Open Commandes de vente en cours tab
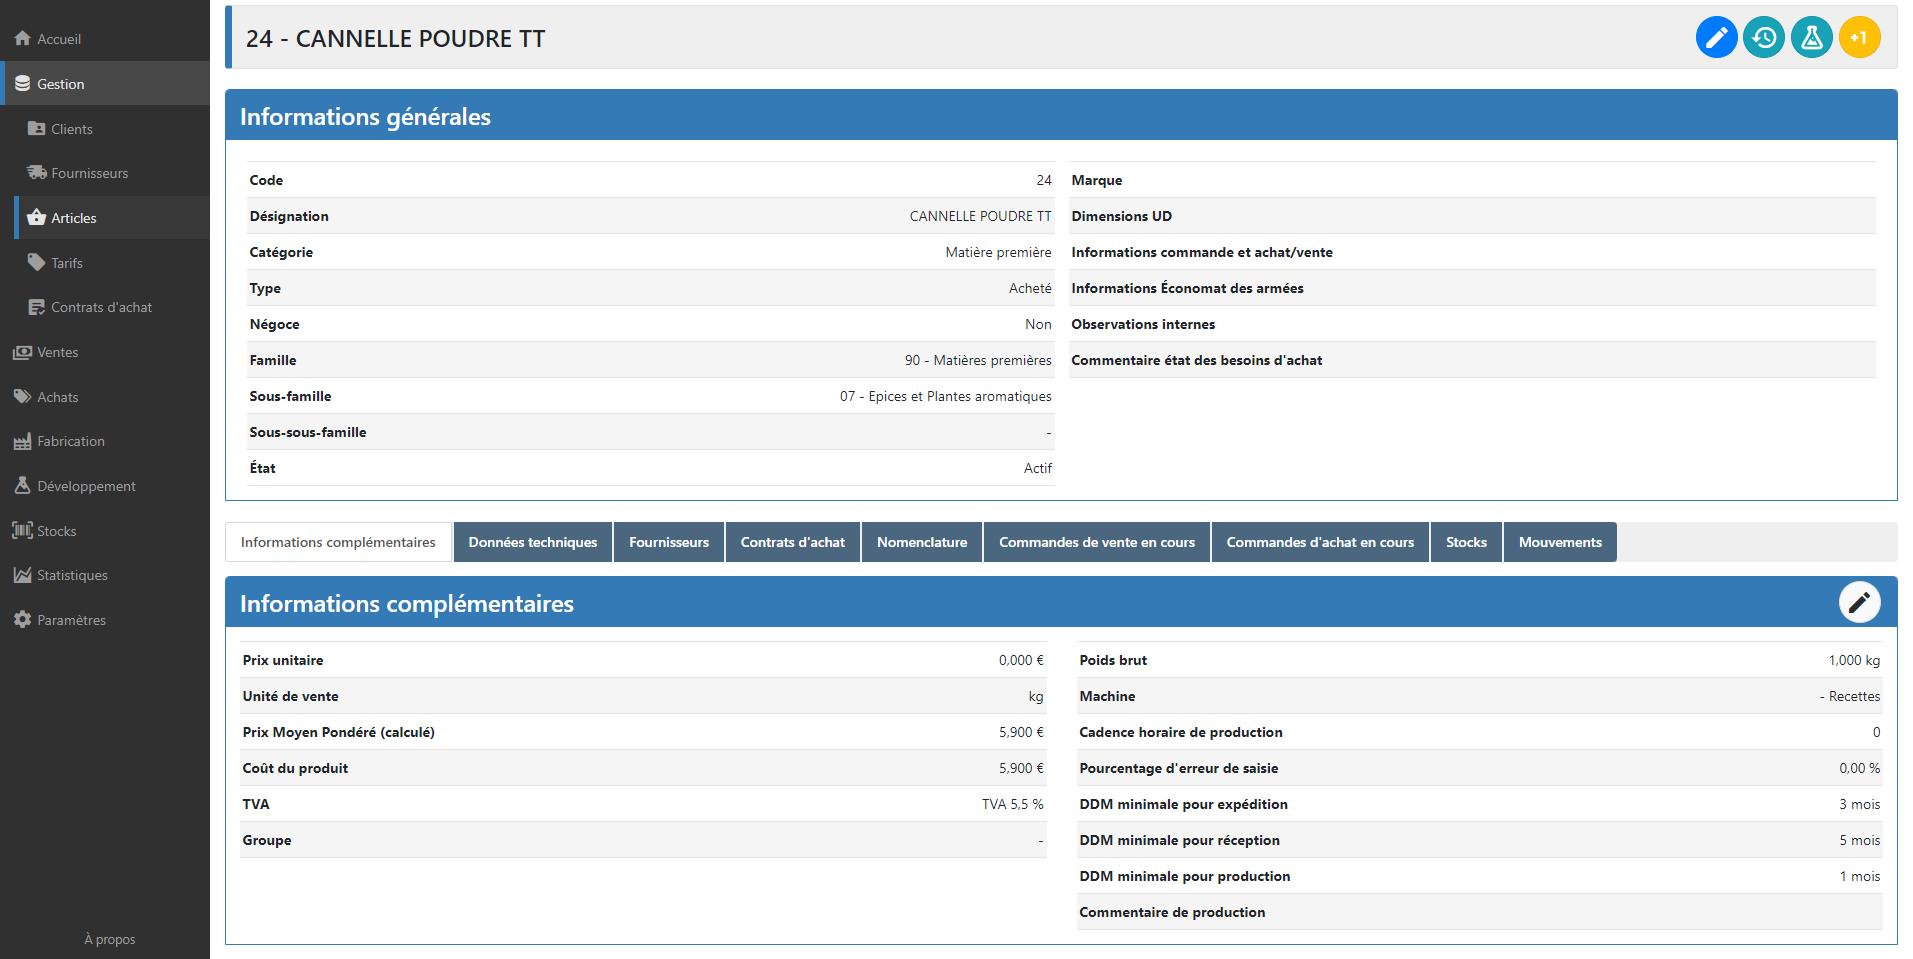The image size is (1913, 959). point(1097,542)
